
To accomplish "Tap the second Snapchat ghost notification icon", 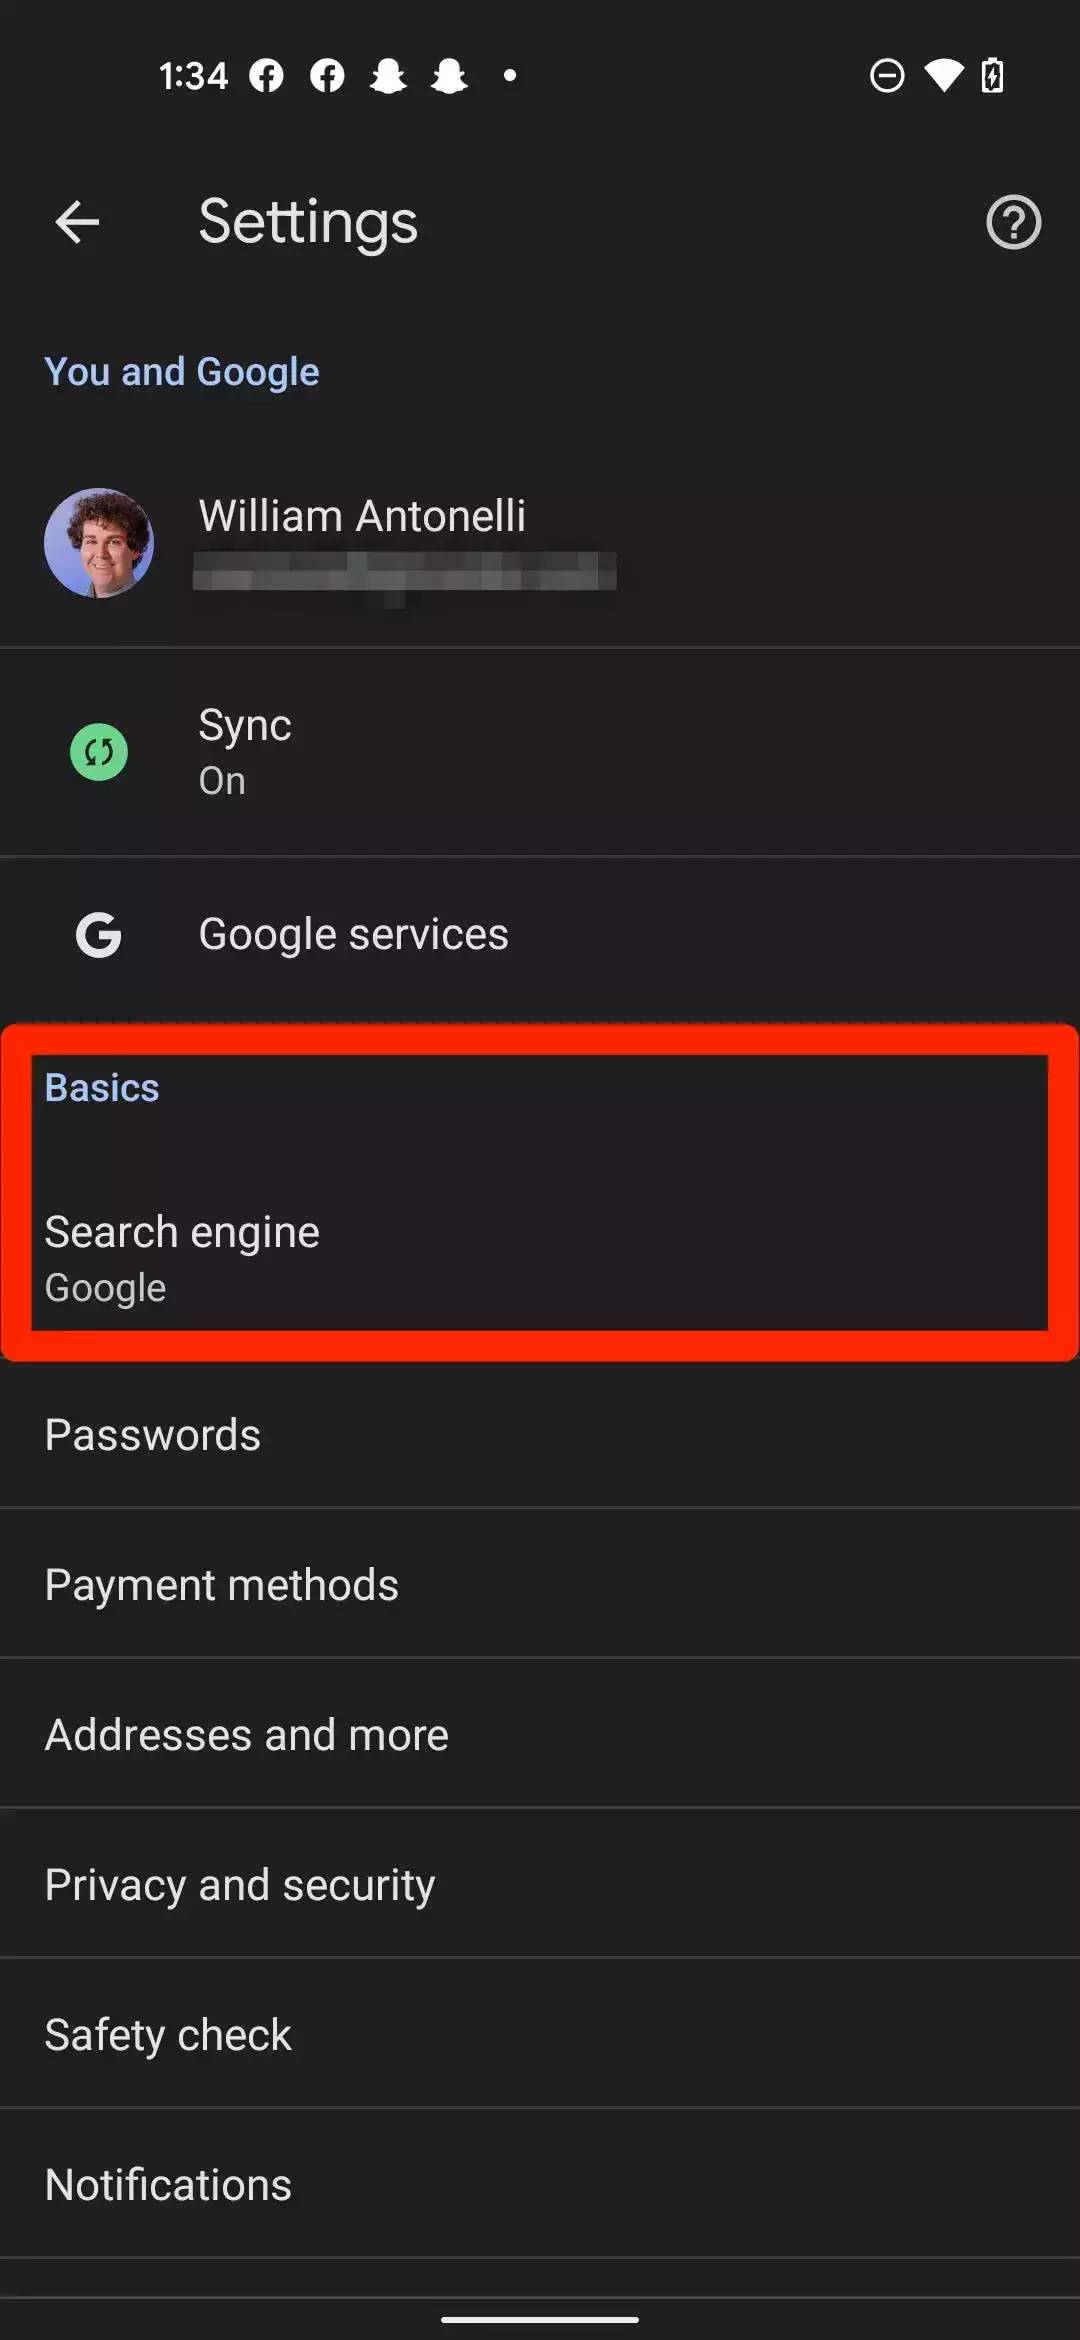I will pyautogui.click(x=449, y=76).
